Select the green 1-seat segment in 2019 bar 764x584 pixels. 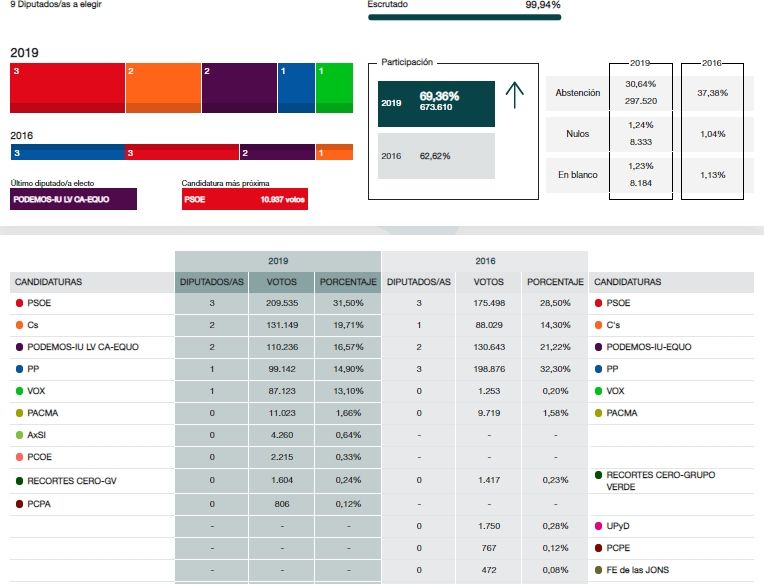pyautogui.click(x=334, y=88)
